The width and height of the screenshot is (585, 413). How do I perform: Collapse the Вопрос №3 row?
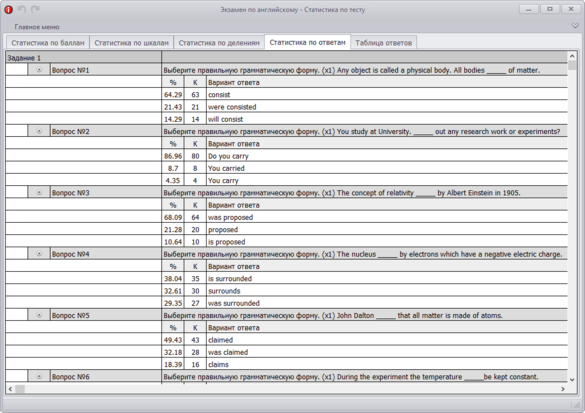[x=39, y=192]
